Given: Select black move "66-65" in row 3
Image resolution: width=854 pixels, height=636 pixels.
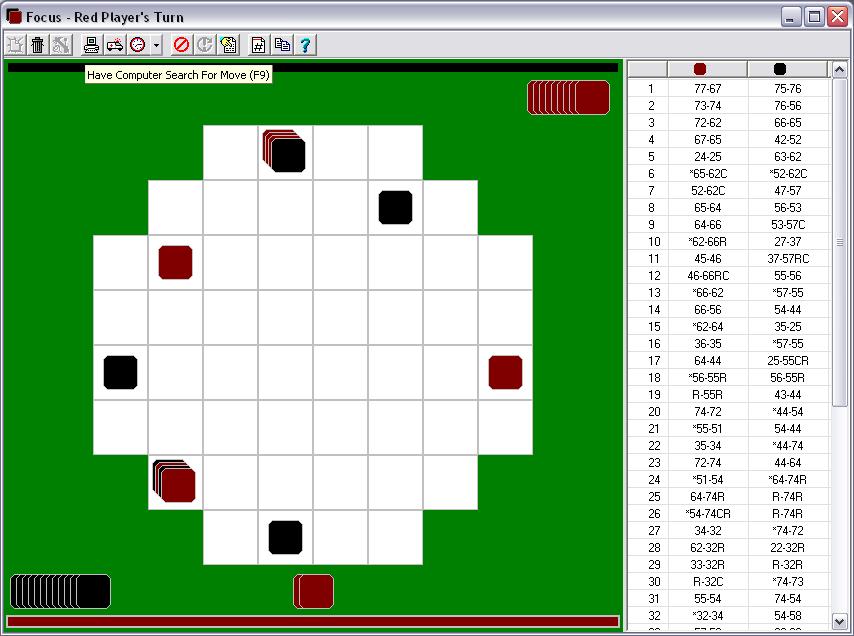Looking at the screenshot, I should [x=788, y=123].
